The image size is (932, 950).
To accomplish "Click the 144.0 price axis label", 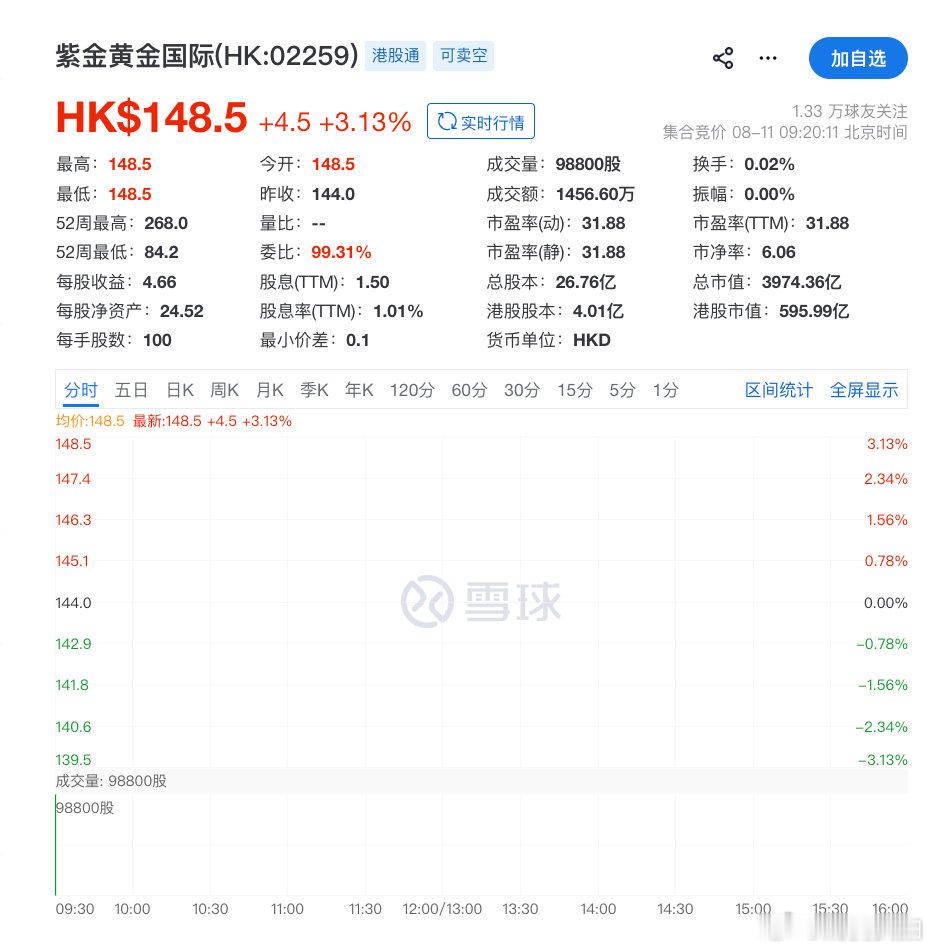I will coord(73,603).
